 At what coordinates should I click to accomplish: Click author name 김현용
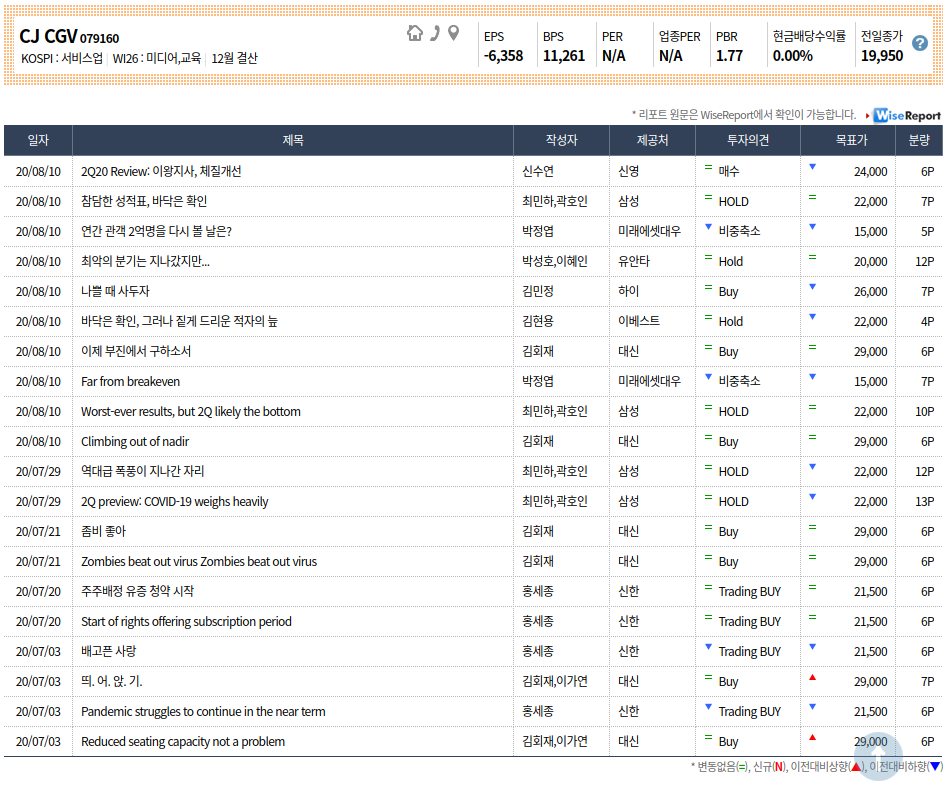pyautogui.click(x=538, y=322)
